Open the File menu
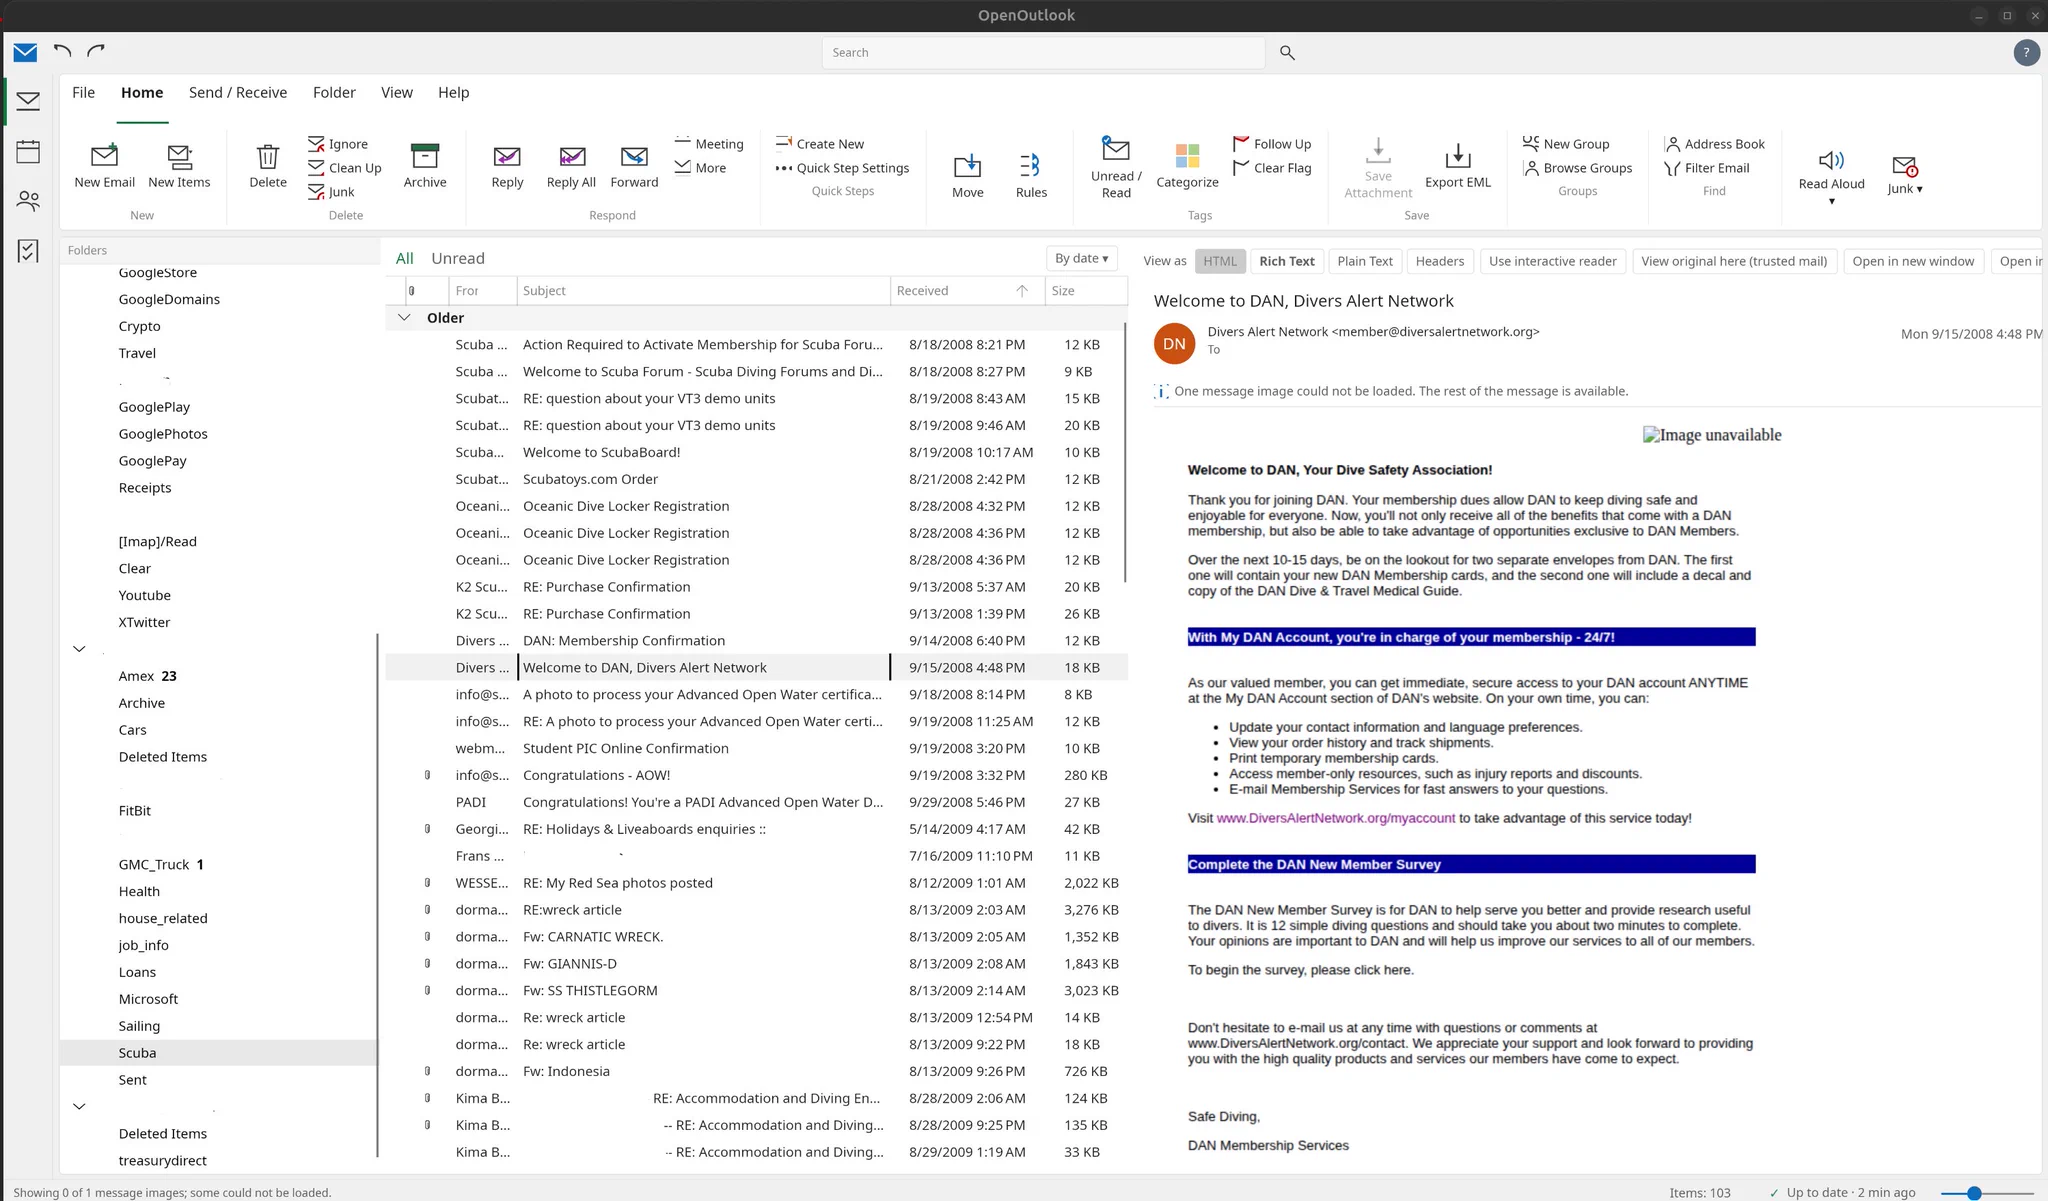 pos(83,92)
